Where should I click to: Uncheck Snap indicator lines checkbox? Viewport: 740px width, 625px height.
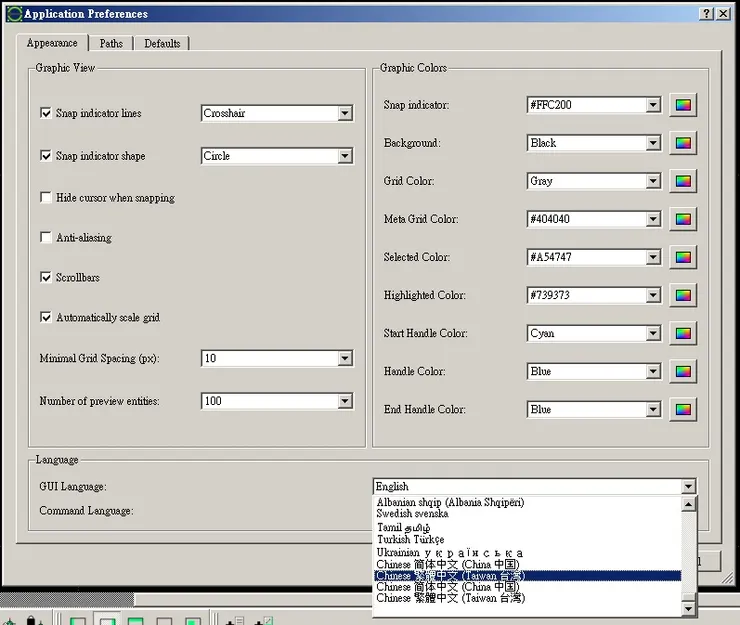(x=46, y=113)
